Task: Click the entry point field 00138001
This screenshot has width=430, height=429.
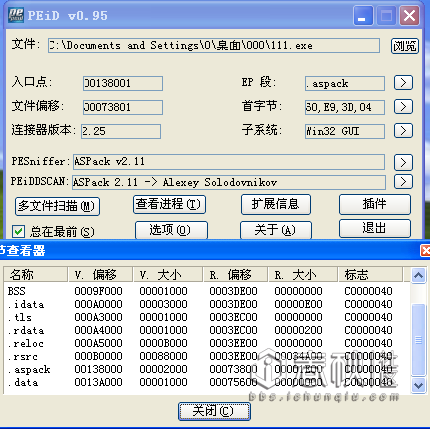Action: click(x=123, y=83)
